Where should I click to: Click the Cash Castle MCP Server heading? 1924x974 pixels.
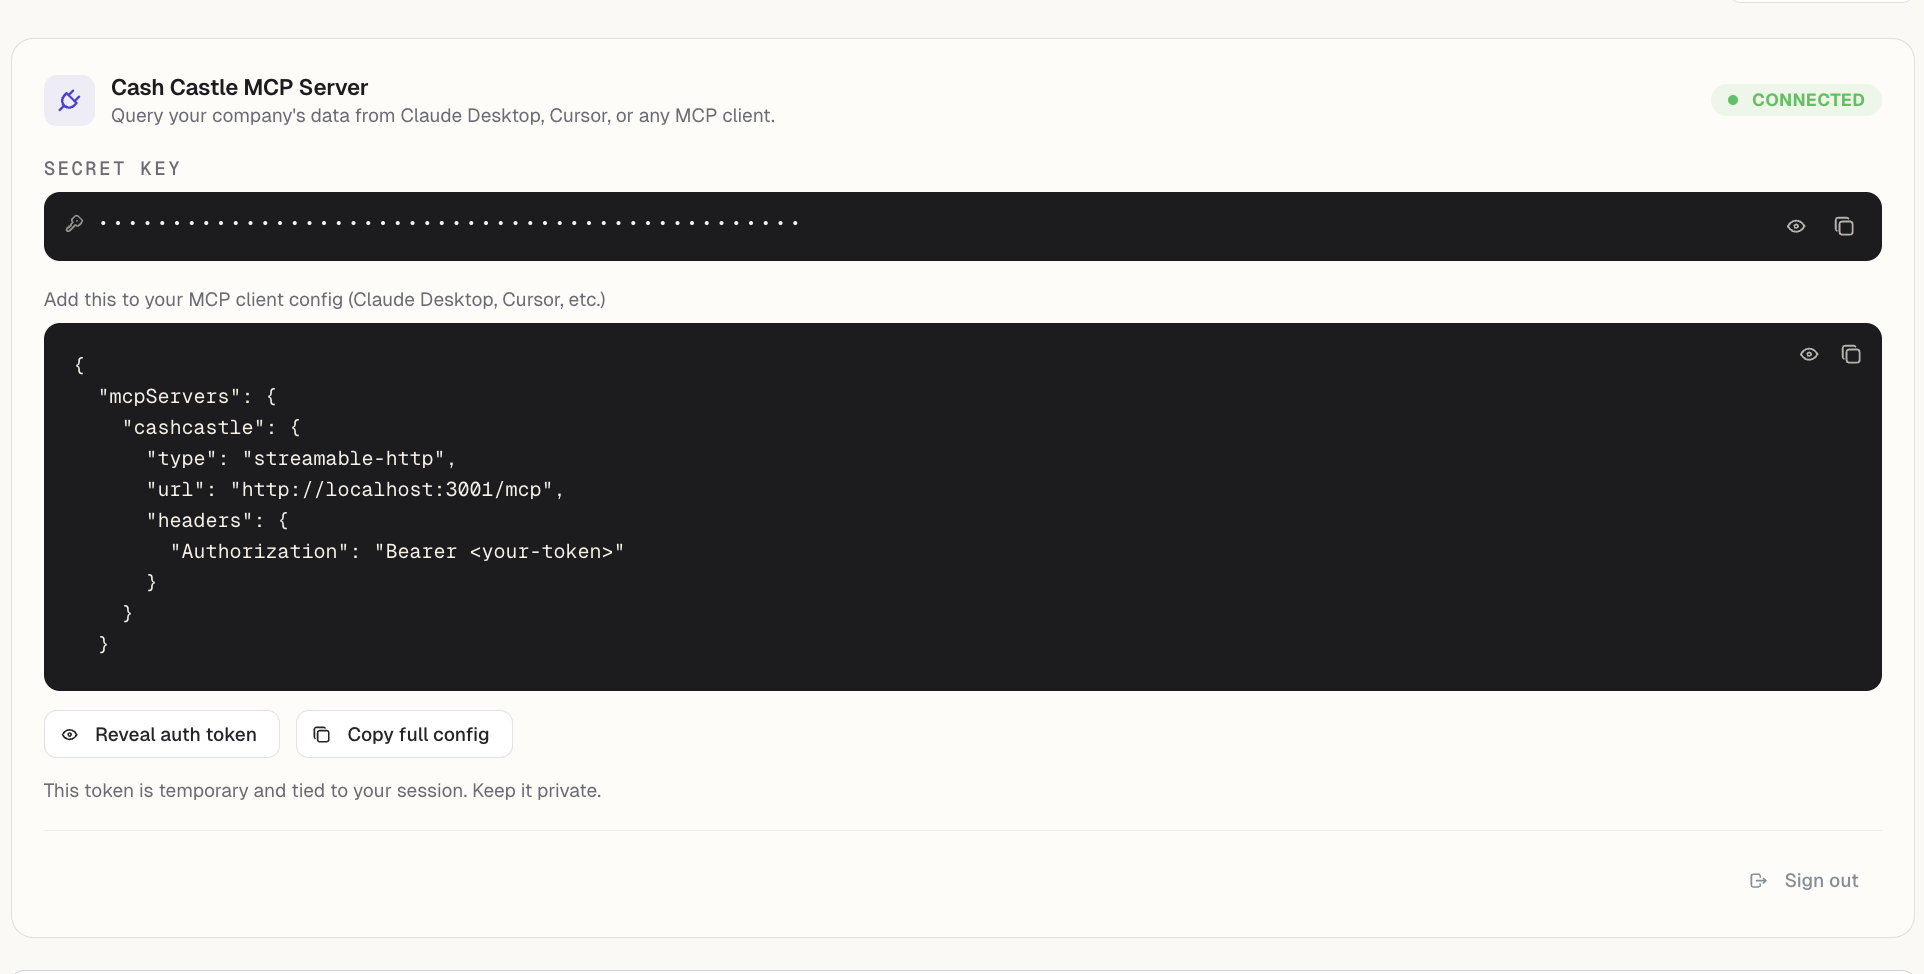pyautogui.click(x=239, y=87)
